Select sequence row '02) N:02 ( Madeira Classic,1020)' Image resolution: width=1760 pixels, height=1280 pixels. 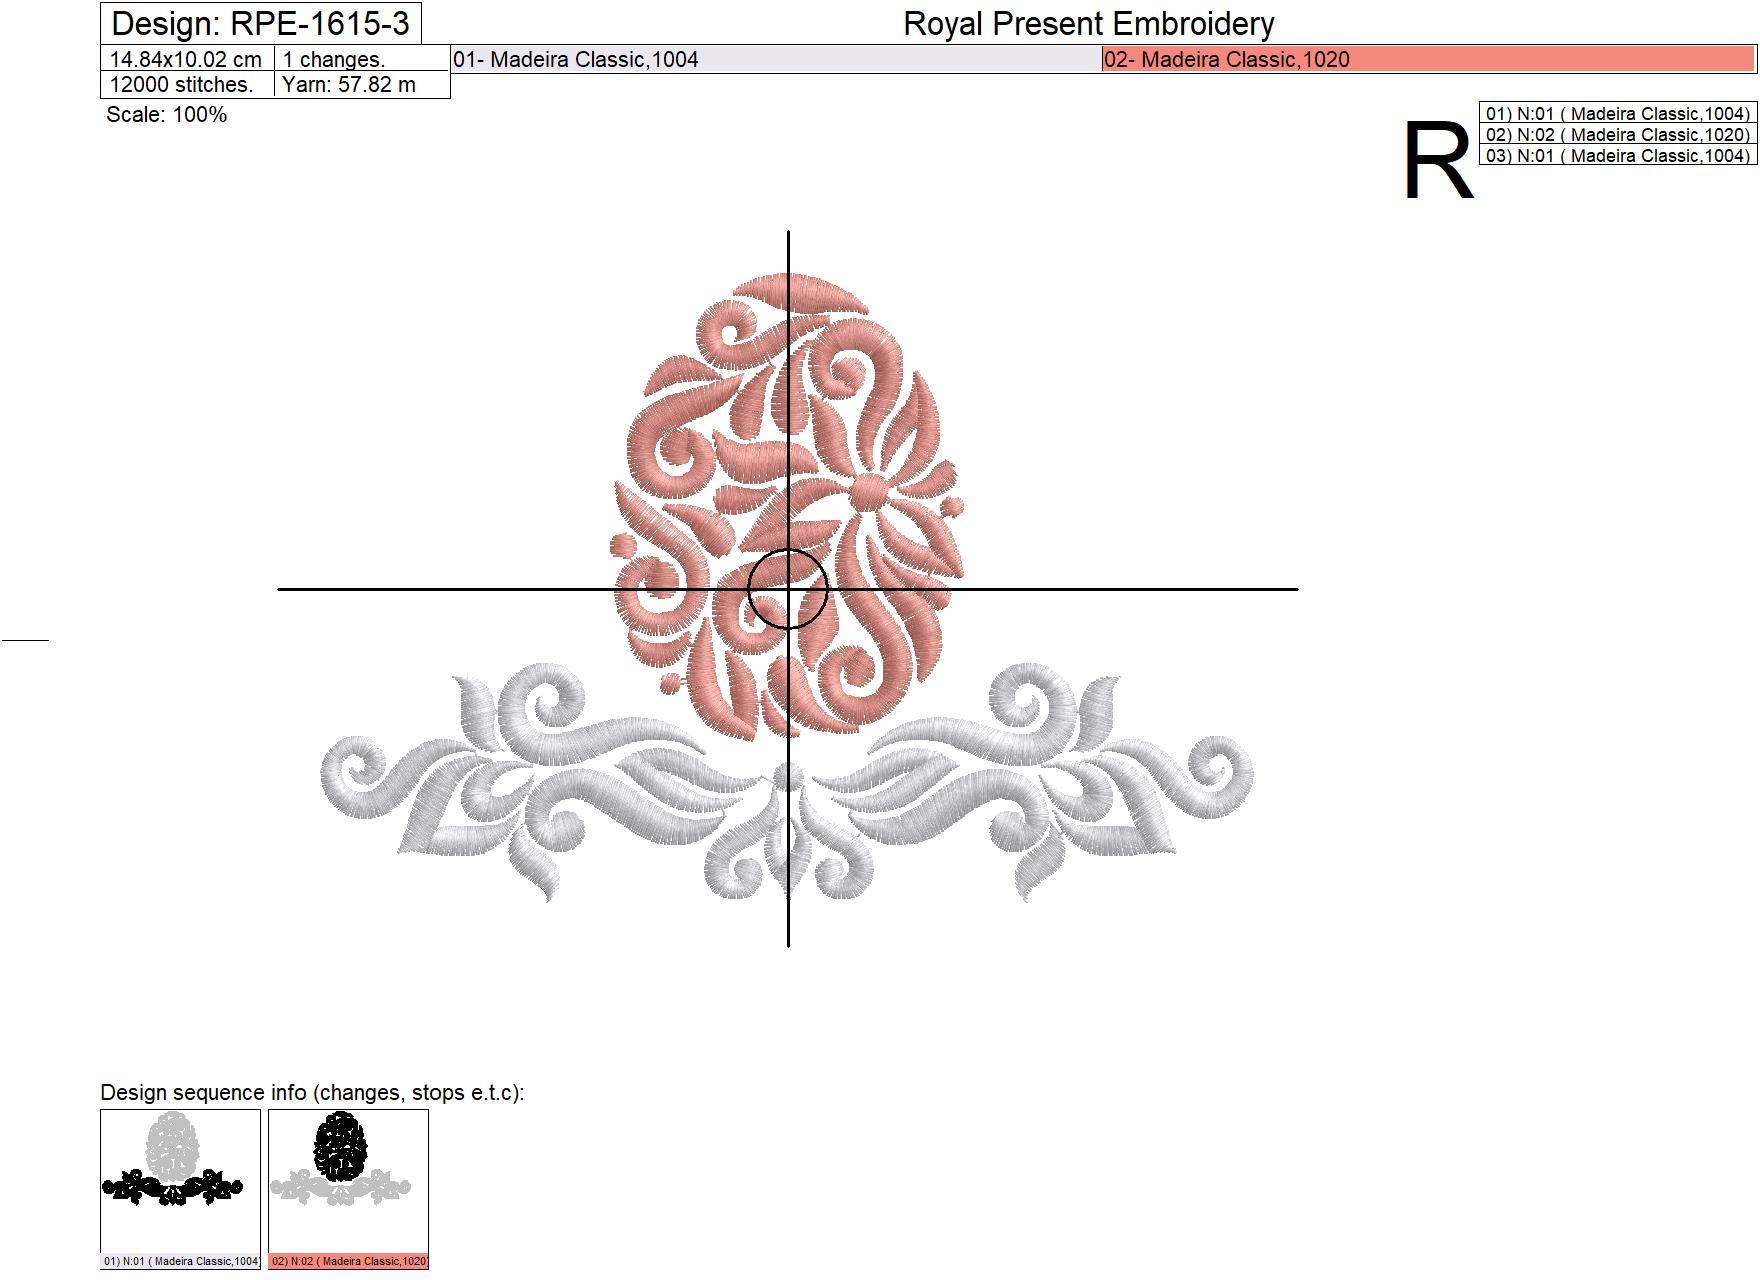click(1617, 134)
